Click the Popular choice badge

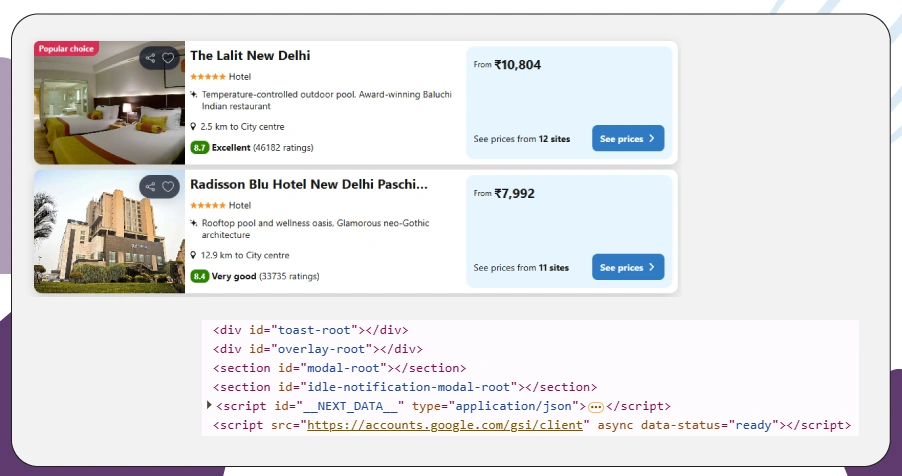point(66,48)
